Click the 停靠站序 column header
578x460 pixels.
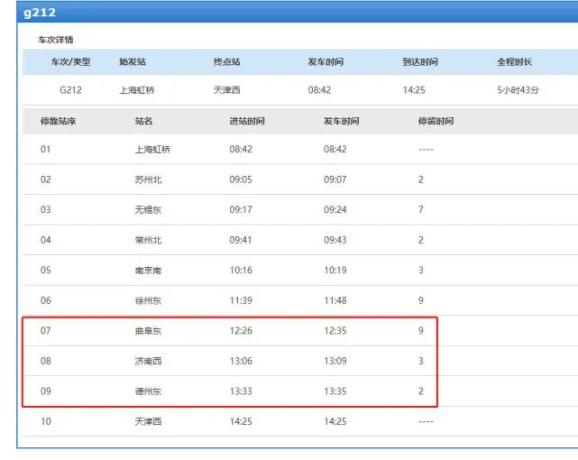point(58,121)
